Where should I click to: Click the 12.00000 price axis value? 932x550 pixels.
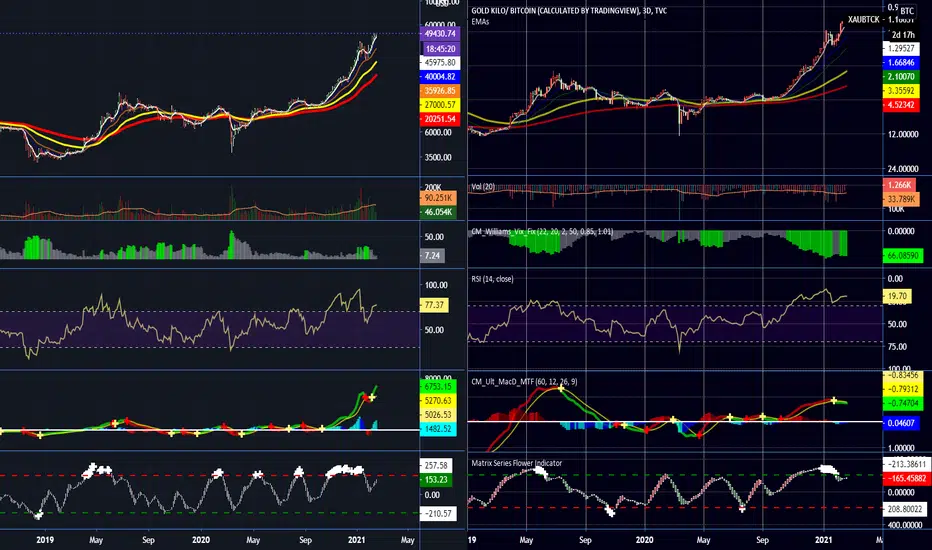903,134
